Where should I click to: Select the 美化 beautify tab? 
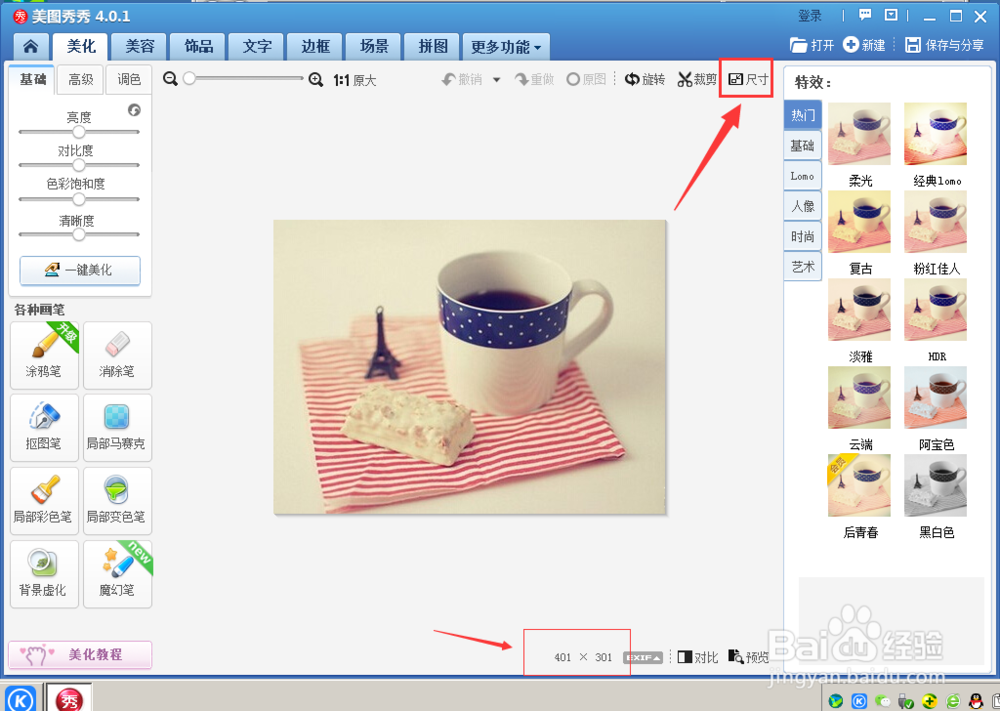(81, 46)
